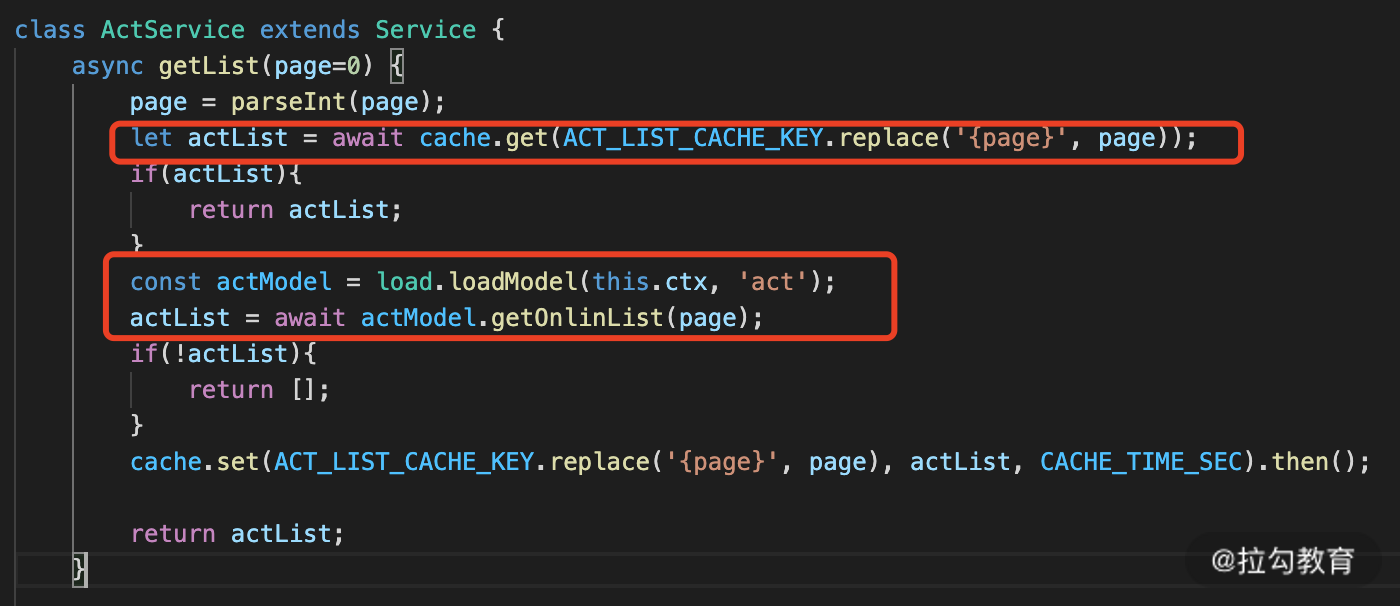1400x606 pixels.
Task: Click the final unindented 'return actList;' line
Action: tap(237, 534)
